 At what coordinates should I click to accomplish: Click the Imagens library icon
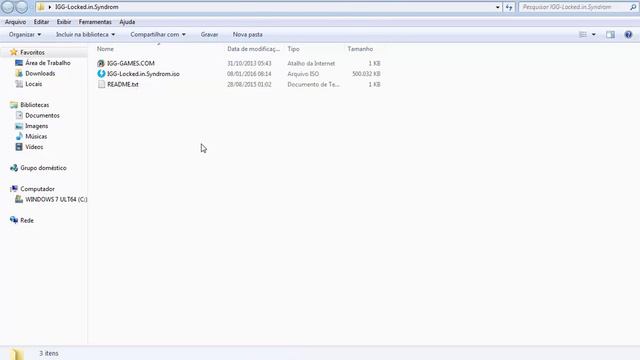(x=19, y=126)
